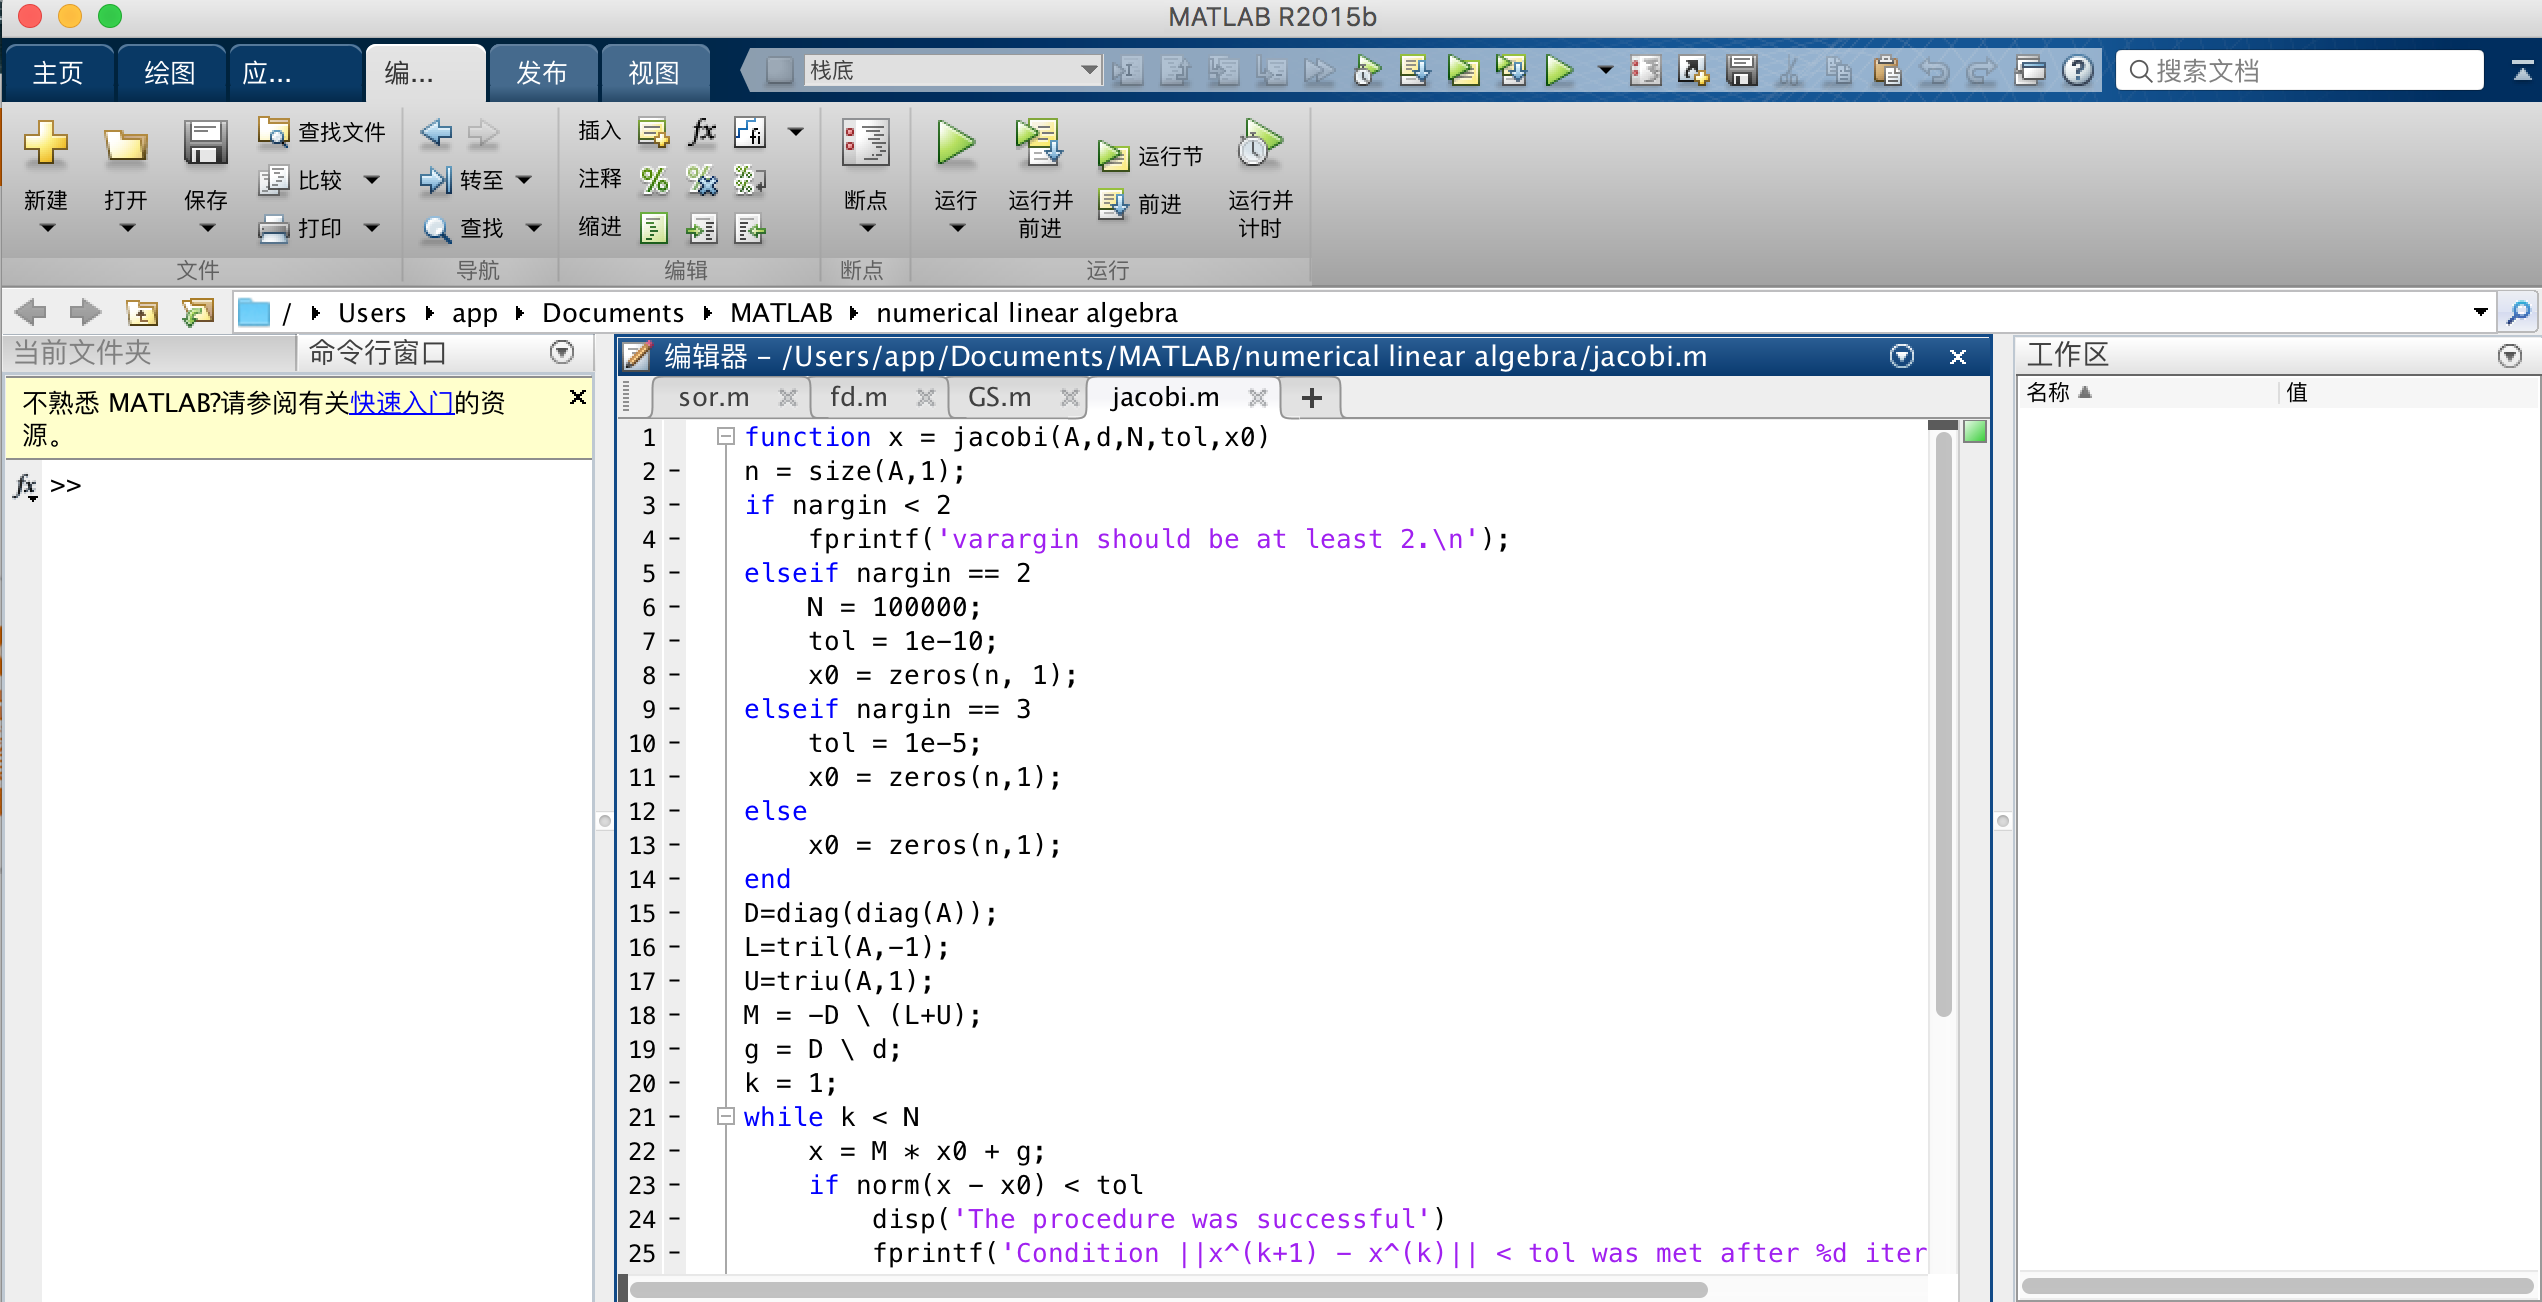Click the Find Files (查找文件) icon
The height and width of the screenshot is (1302, 2542).
273,131
